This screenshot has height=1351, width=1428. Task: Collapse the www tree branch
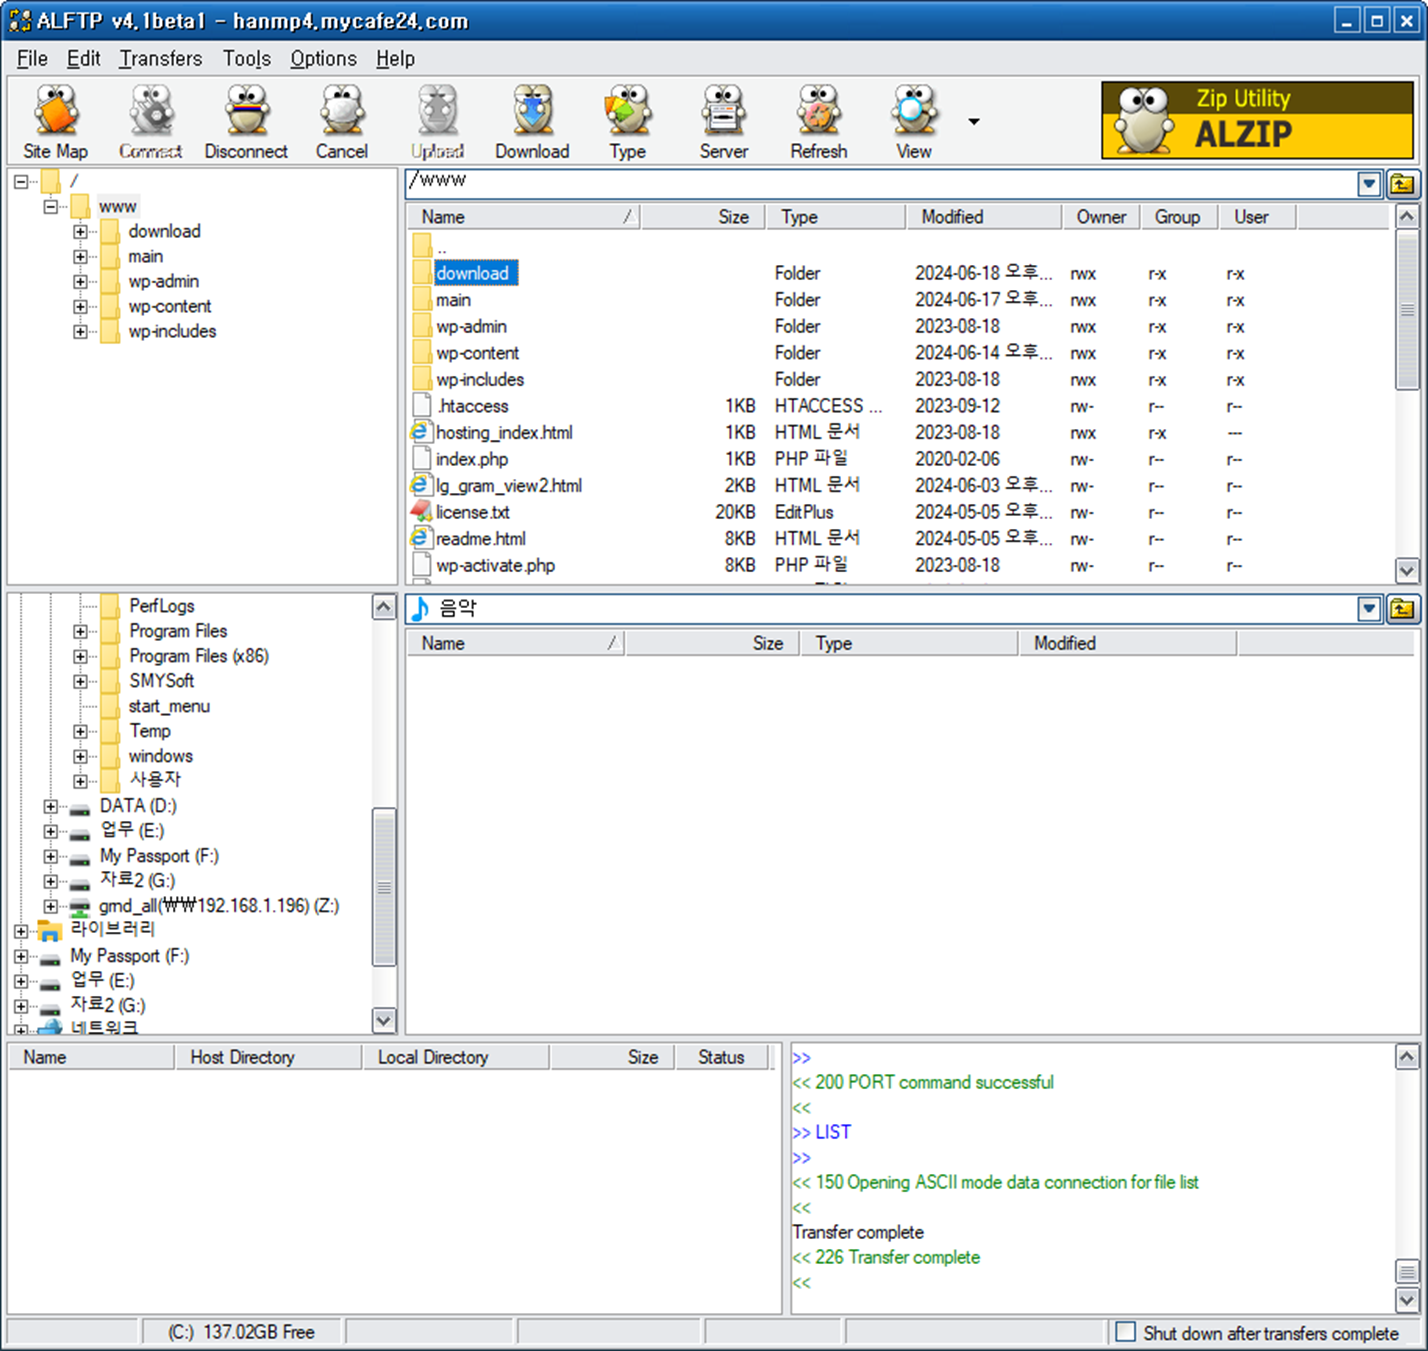(50, 205)
